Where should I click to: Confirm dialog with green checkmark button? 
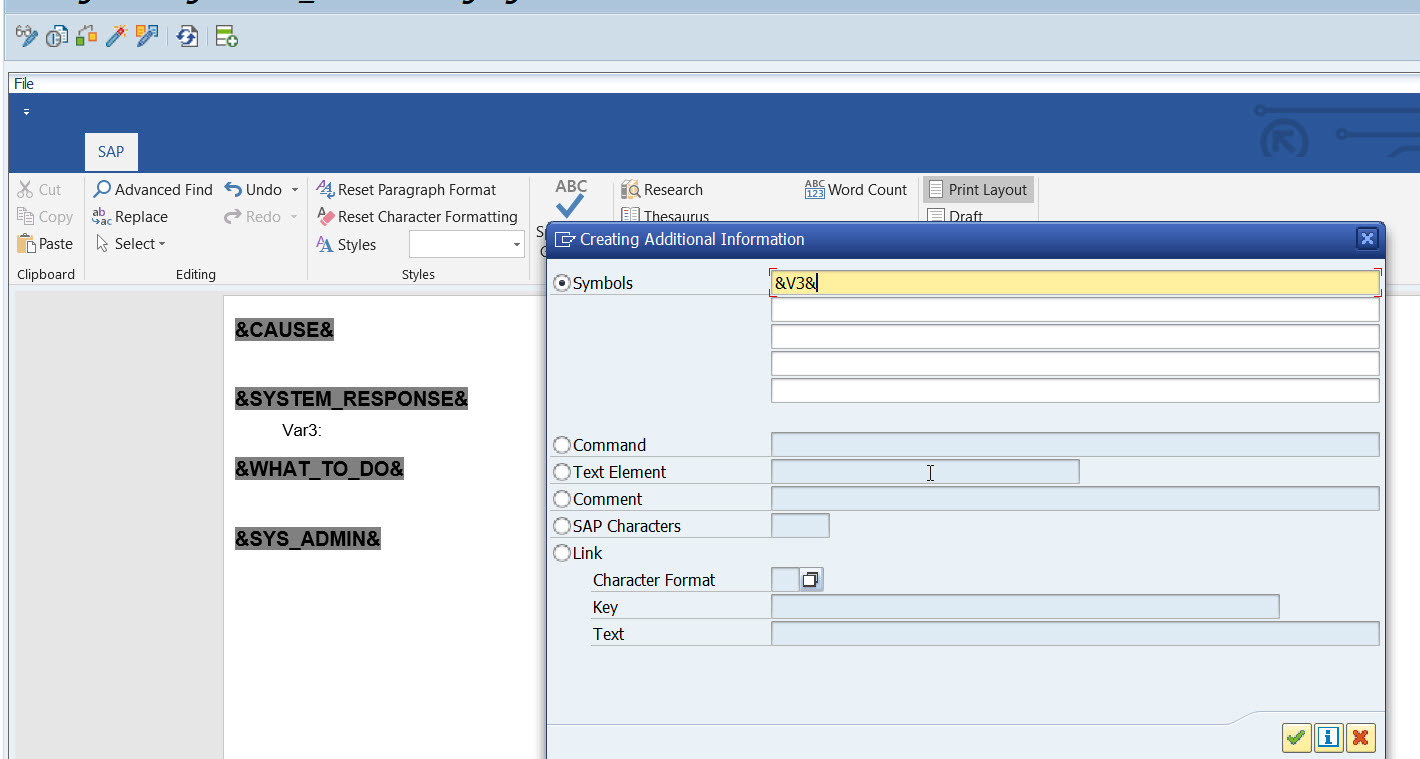click(x=1296, y=738)
